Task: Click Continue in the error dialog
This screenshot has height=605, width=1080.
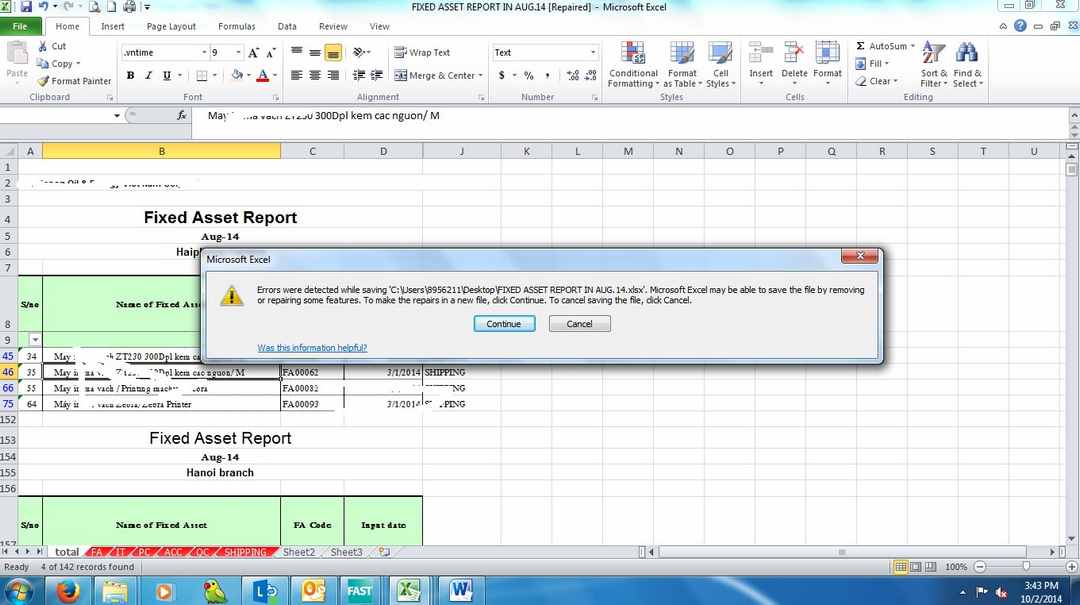Action: point(503,324)
